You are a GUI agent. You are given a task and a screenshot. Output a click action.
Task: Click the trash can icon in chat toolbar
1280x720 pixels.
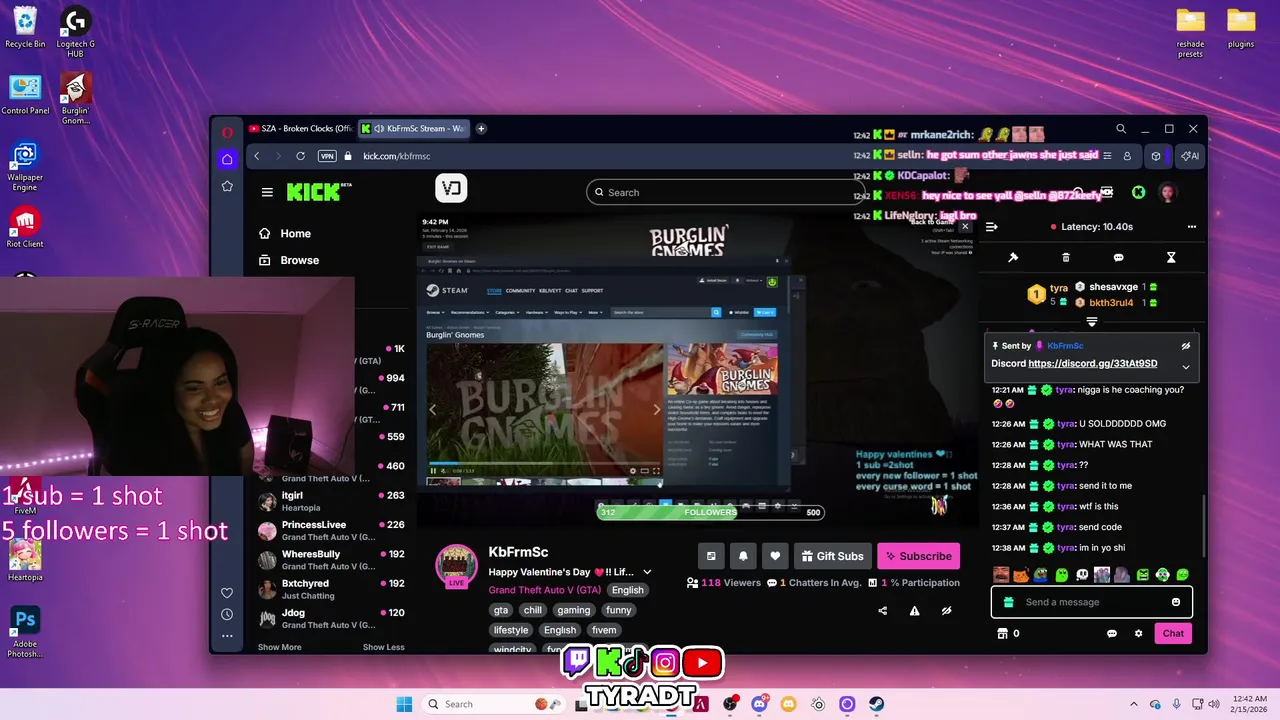coord(1066,258)
